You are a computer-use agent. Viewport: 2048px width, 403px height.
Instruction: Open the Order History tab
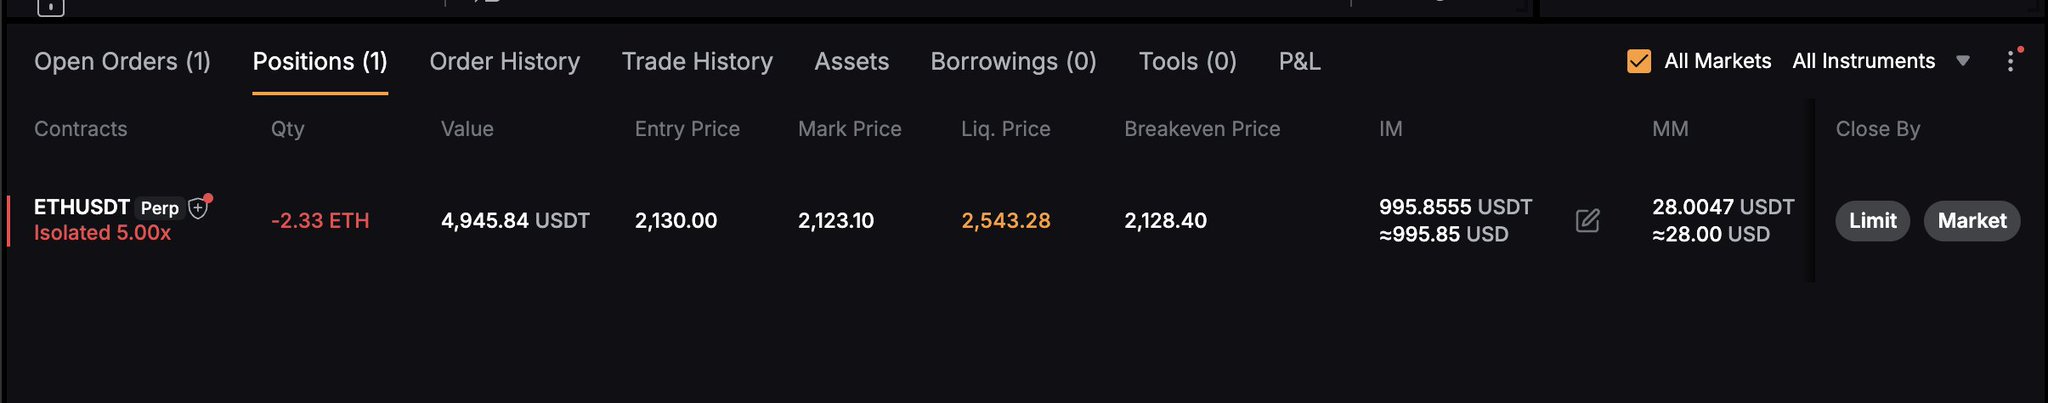coord(504,62)
